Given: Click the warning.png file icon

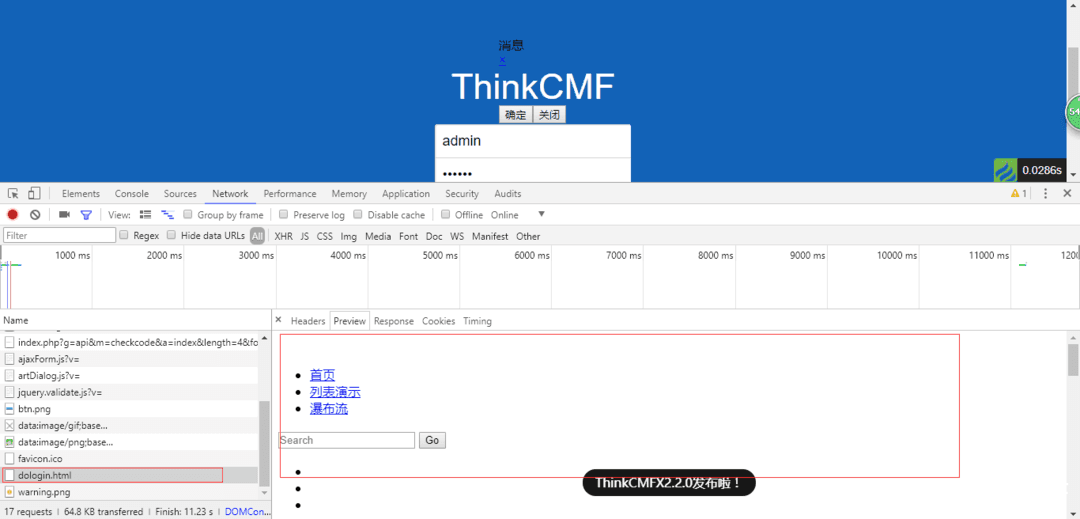Looking at the screenshot, I should [x=10, y=492].
